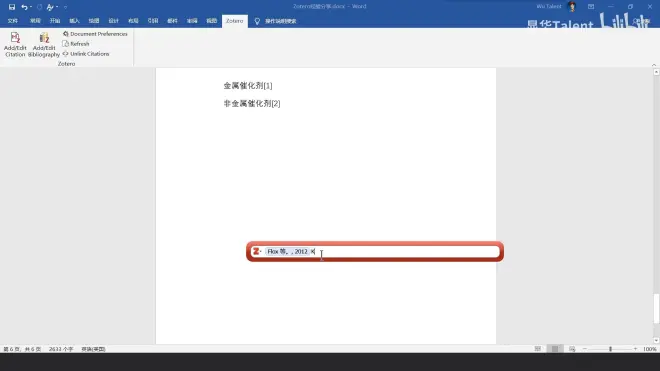This screenshot has width=660, height=371.
Task: Click the text style quick access icon
Action: pyautogui.click(x=50, y=7)
